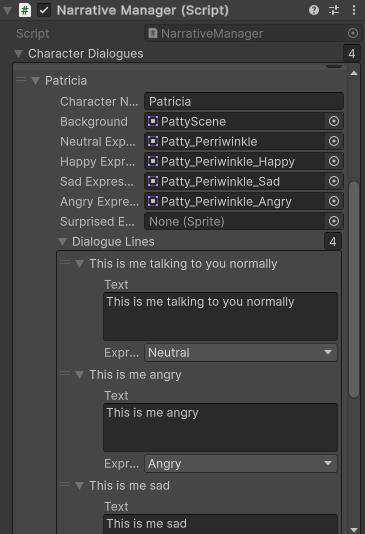Click object picker for Neutral Expression sprite

pos(334,141)
